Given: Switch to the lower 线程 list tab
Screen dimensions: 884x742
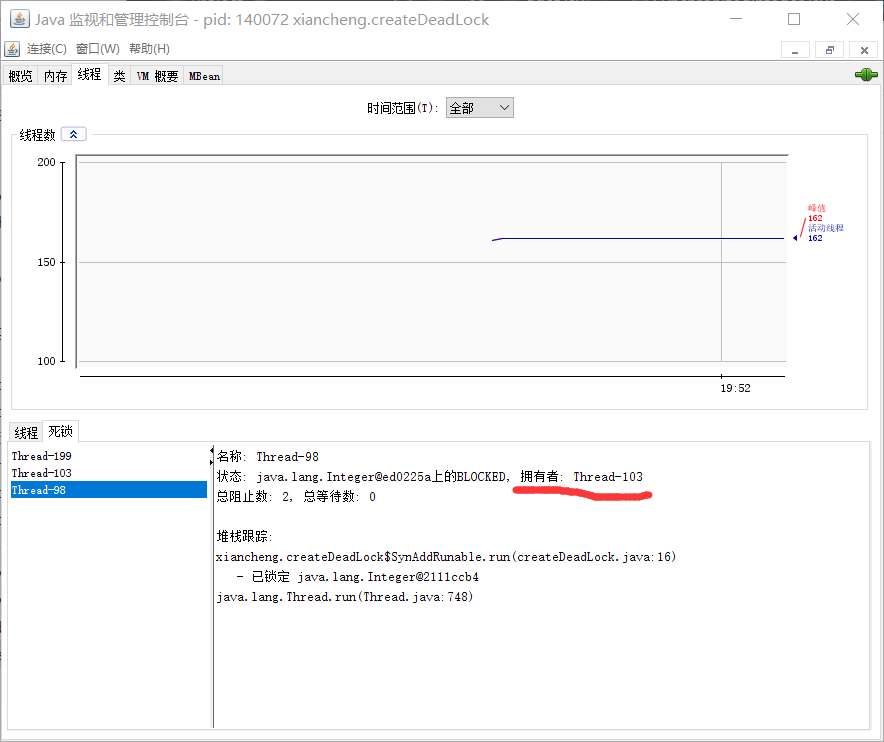Looking at the screenshot, I should tap(26, 432).
